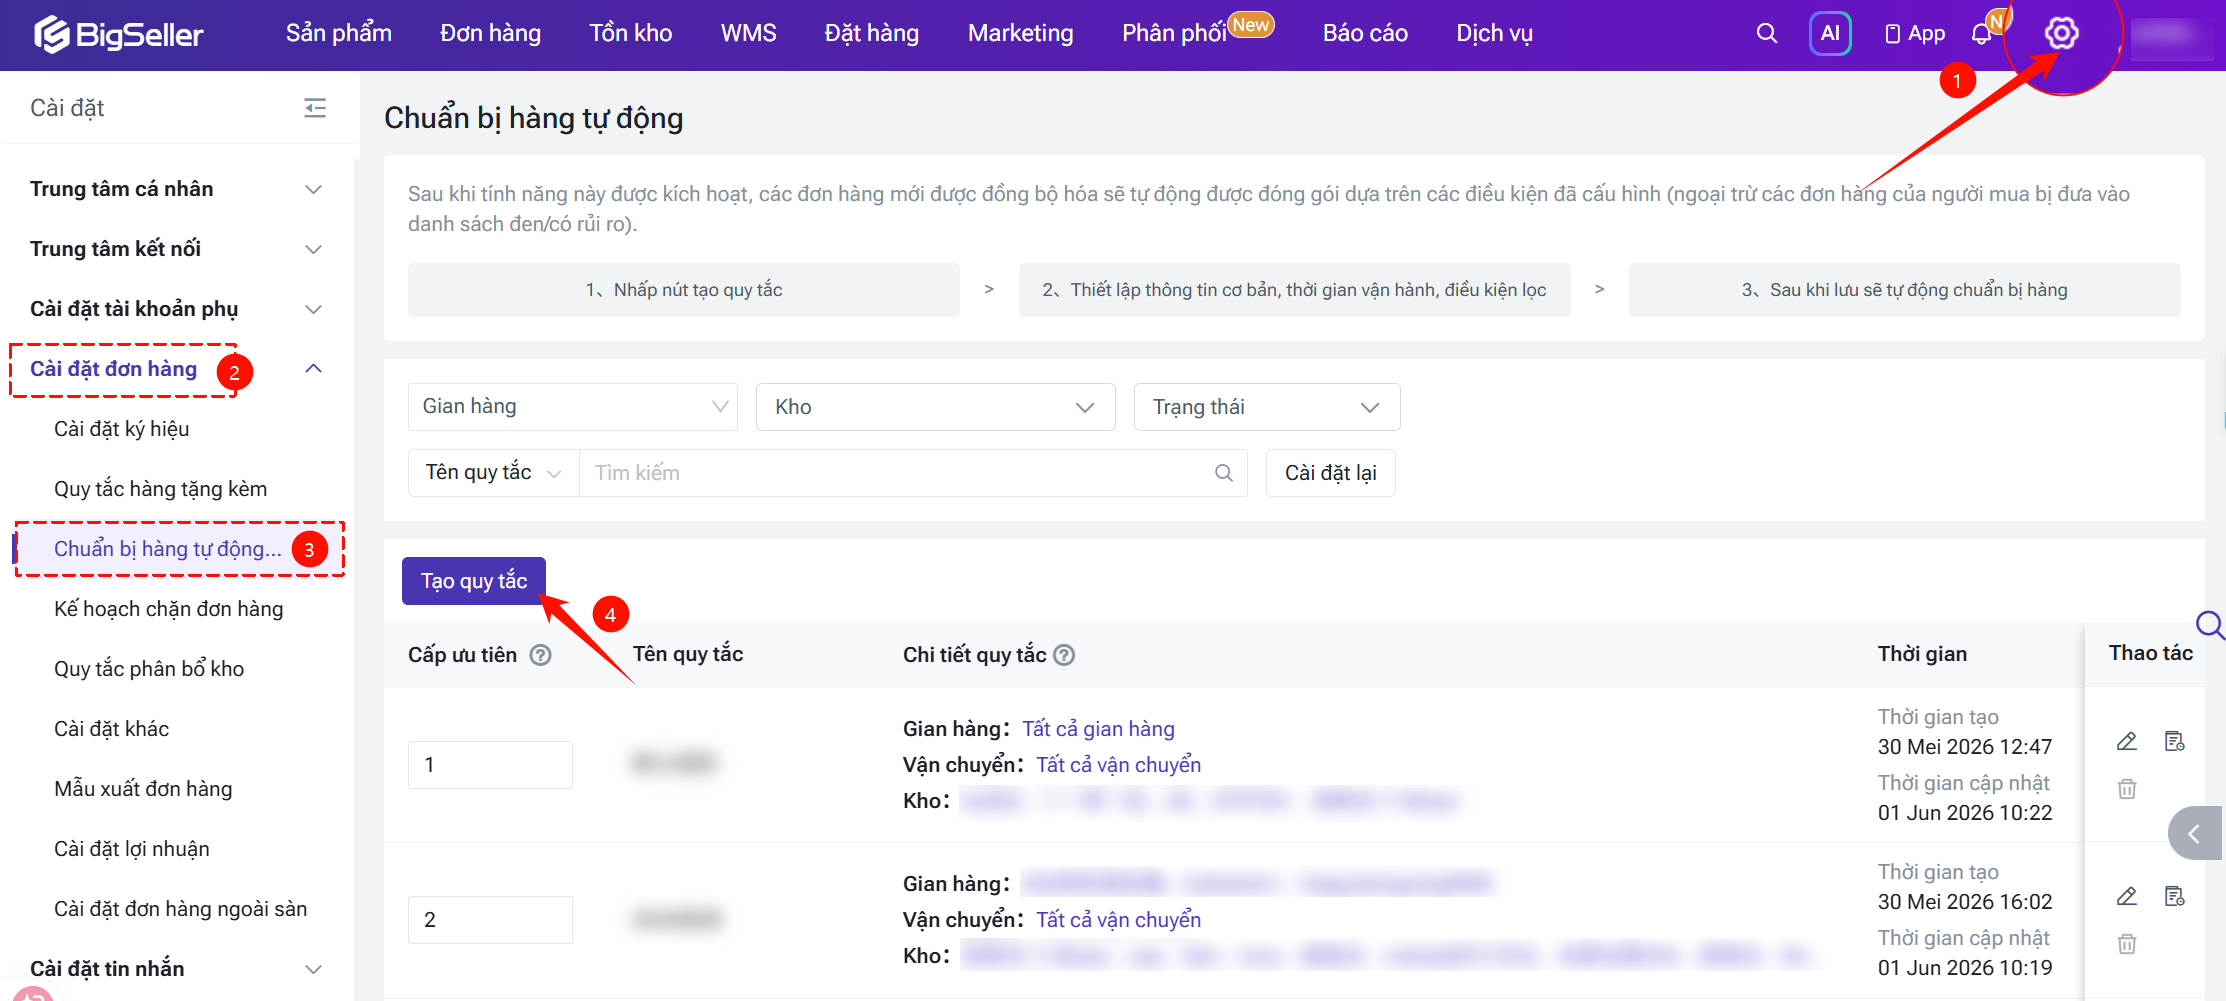Image resolution: width=2226 pixels, height=1001 pixels.
Task: Click Tất cả gian hàng link
Action: pyautogui.click(x=1098, y=729)
